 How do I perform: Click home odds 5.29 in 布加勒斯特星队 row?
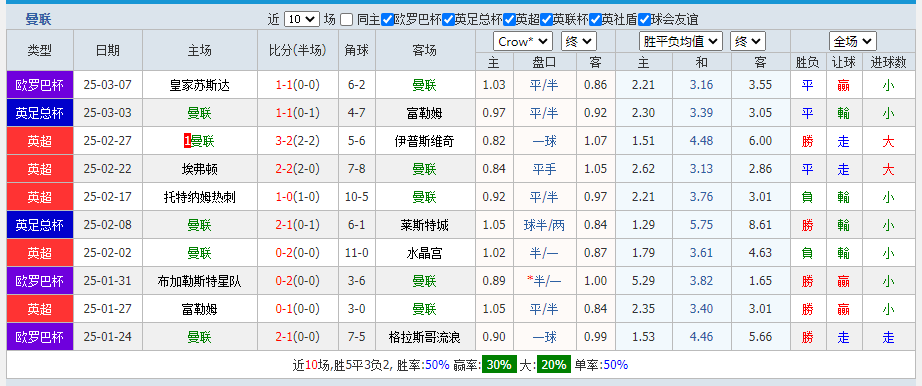643,282
